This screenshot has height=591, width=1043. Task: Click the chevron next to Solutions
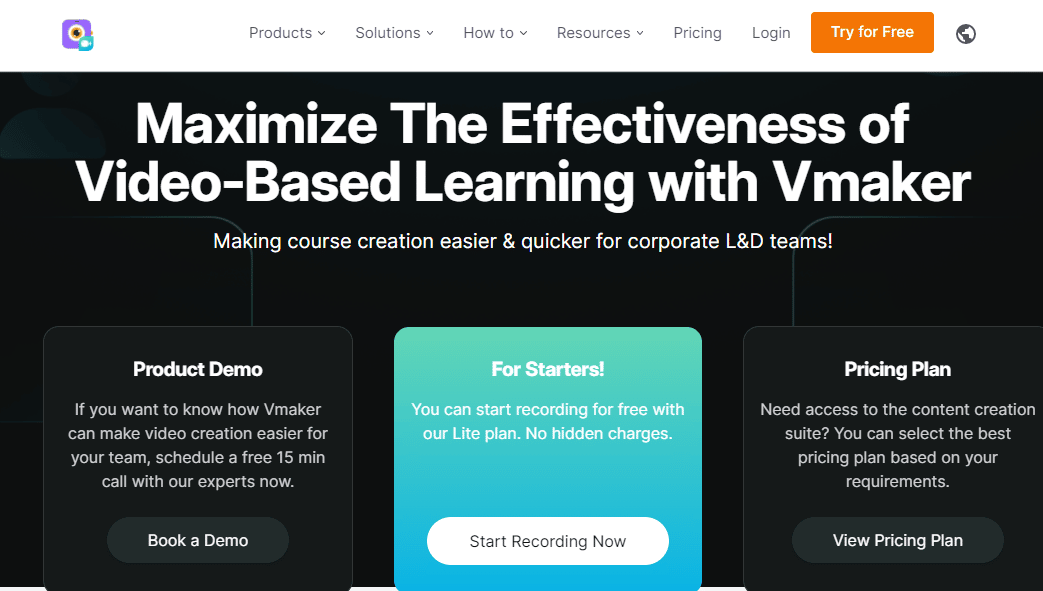430,33
